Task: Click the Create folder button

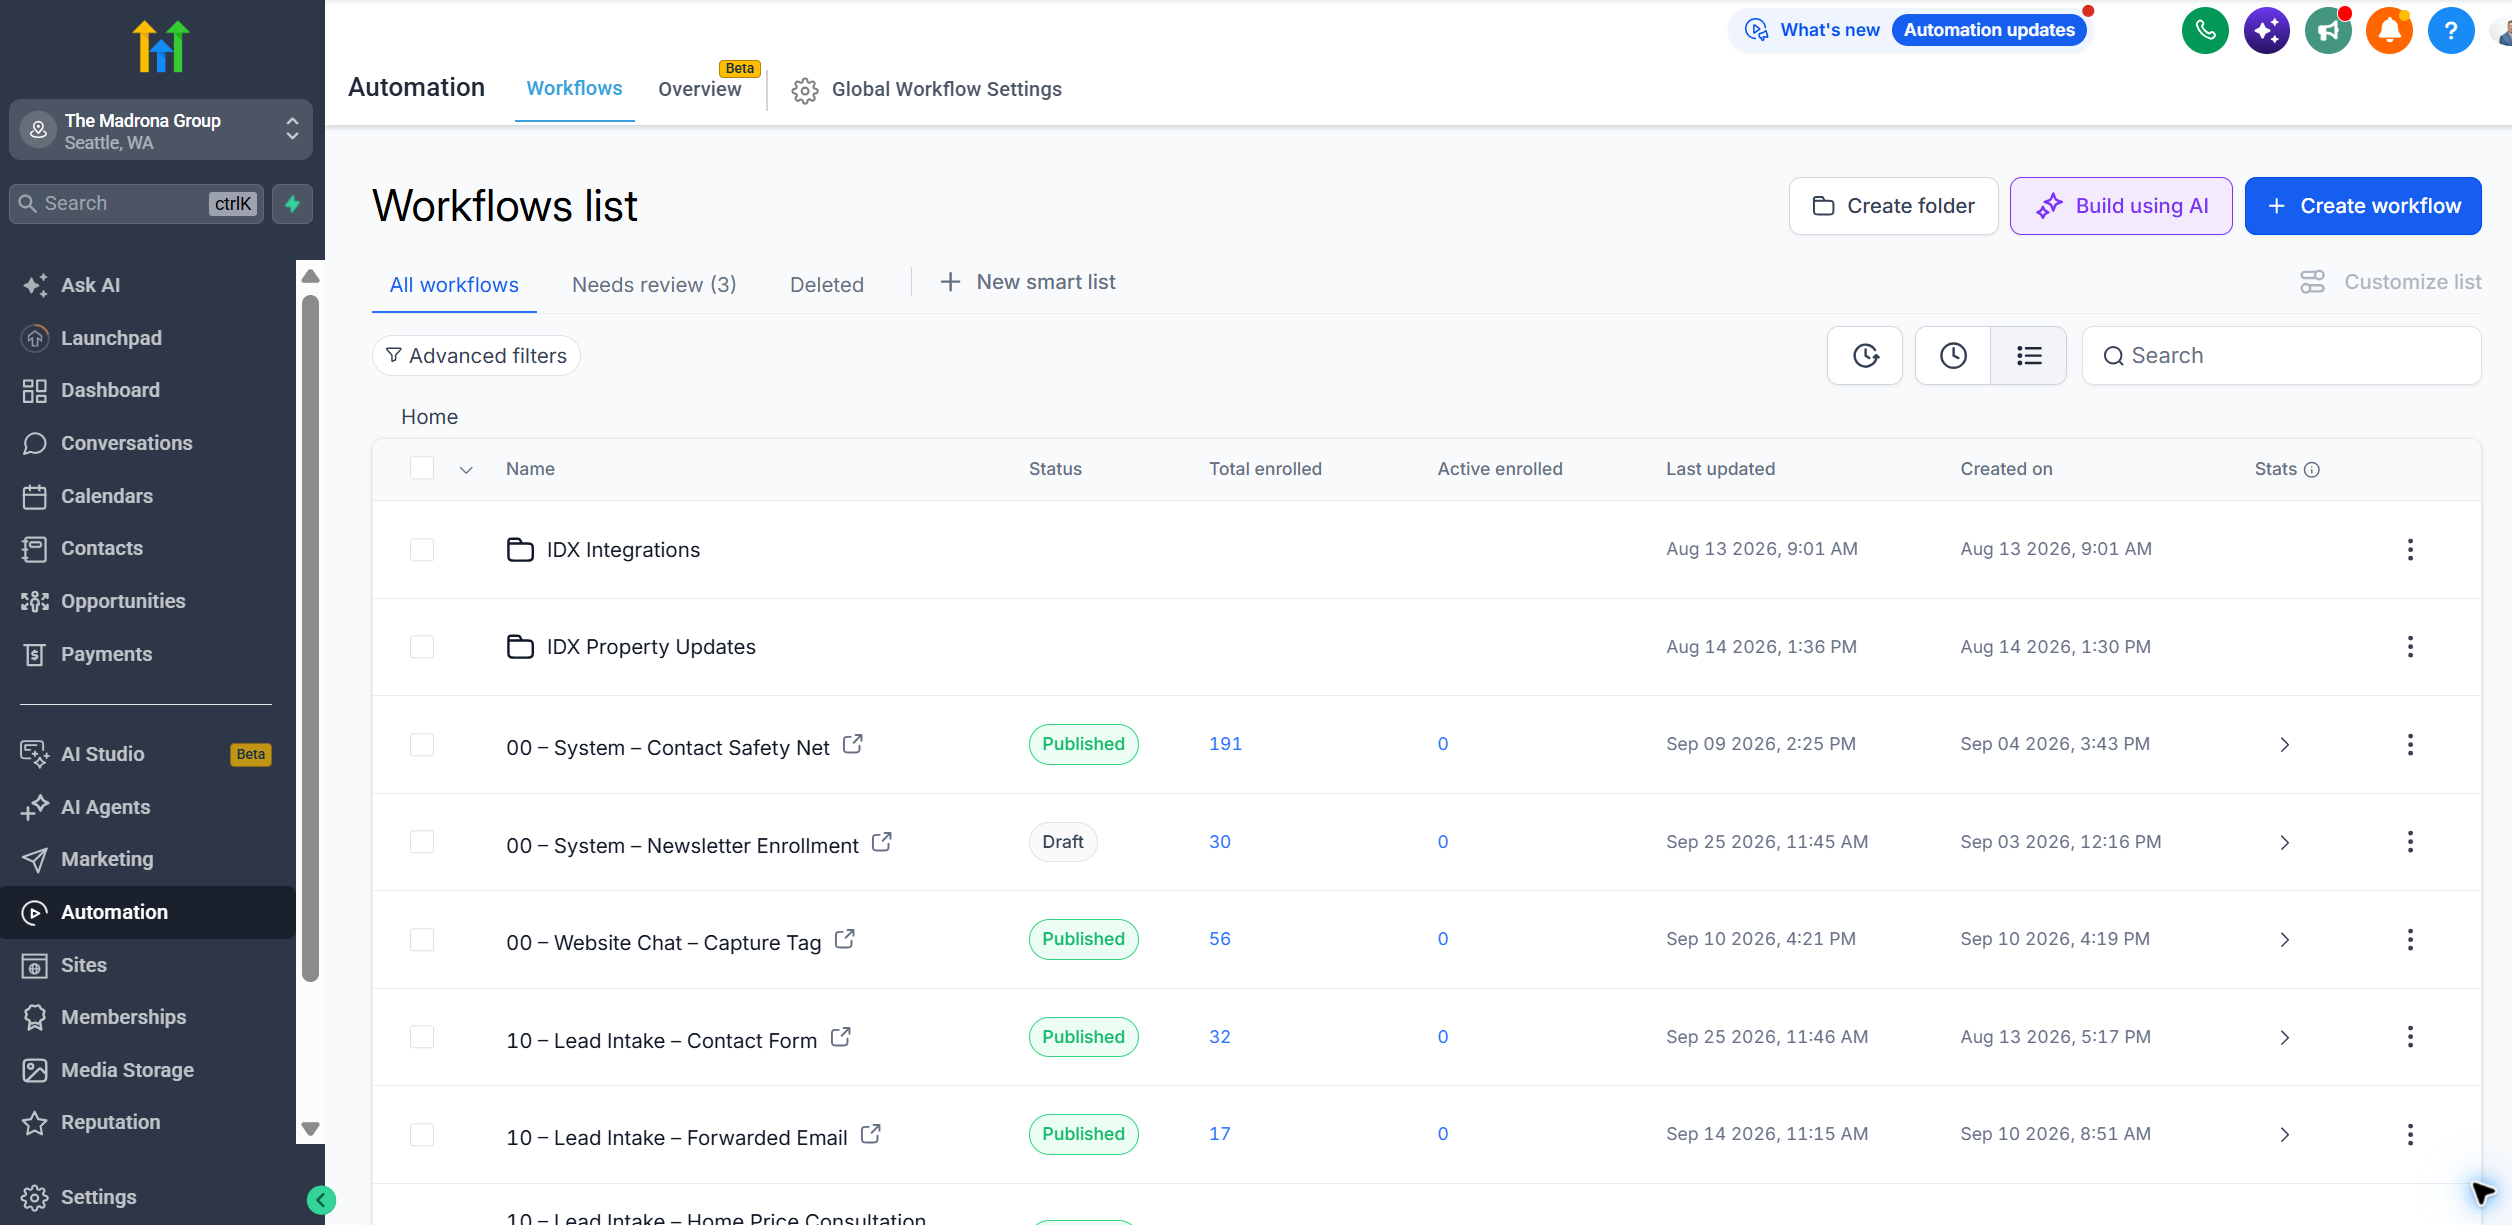Action: (1893, 207)
